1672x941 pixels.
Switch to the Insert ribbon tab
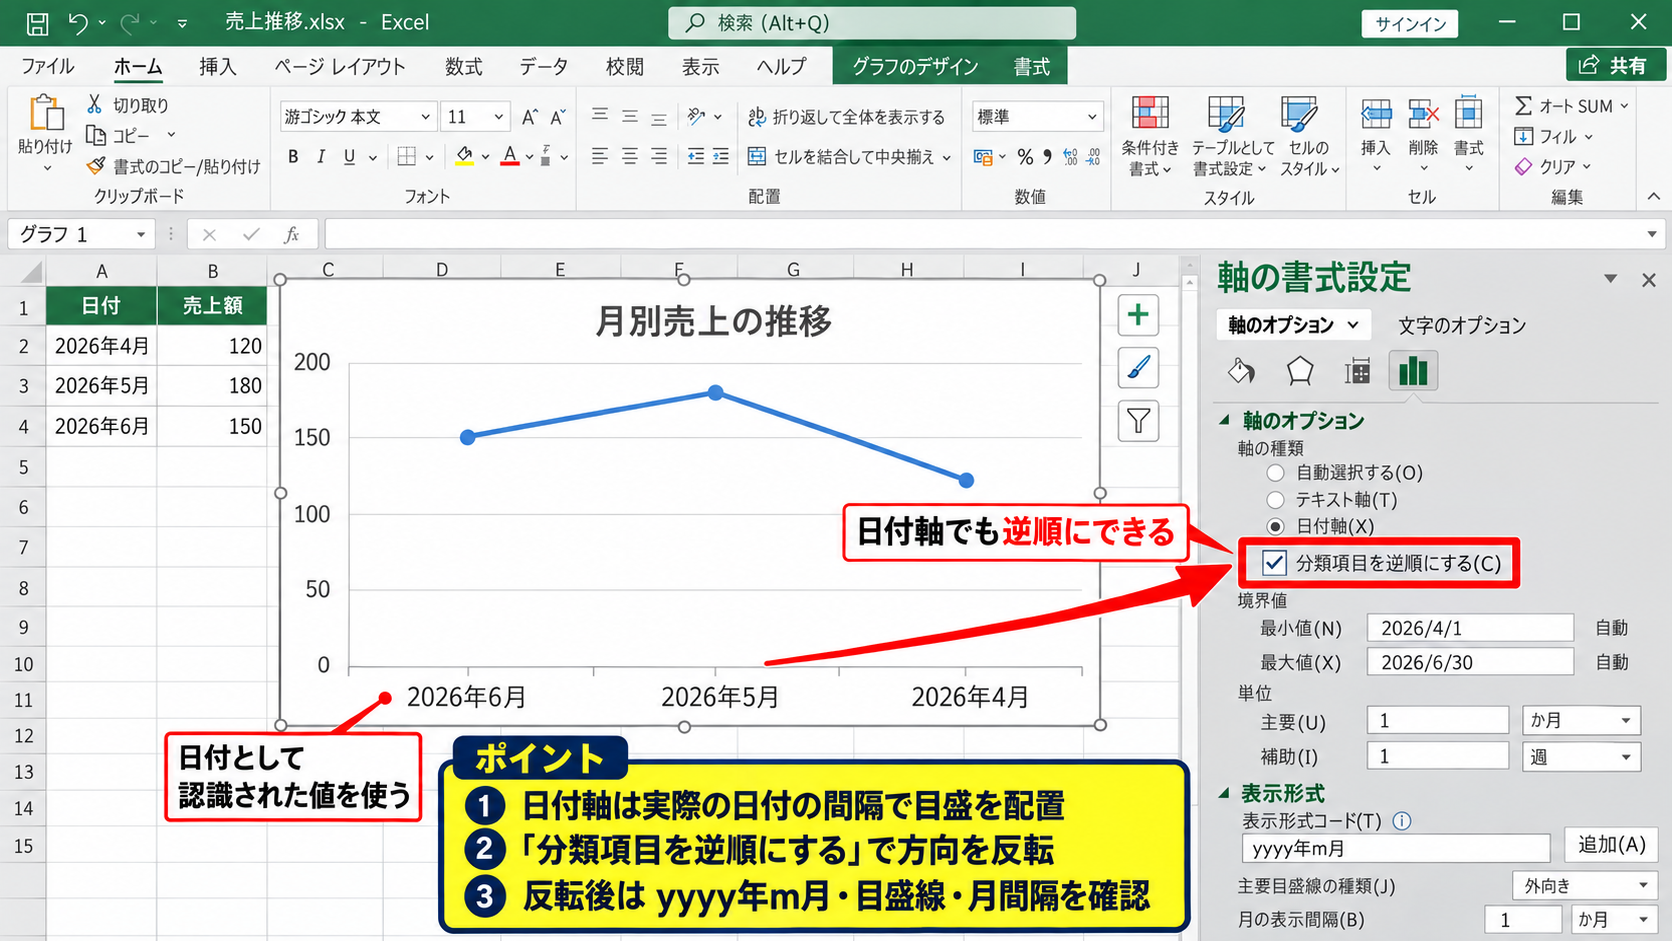point(218,66)
